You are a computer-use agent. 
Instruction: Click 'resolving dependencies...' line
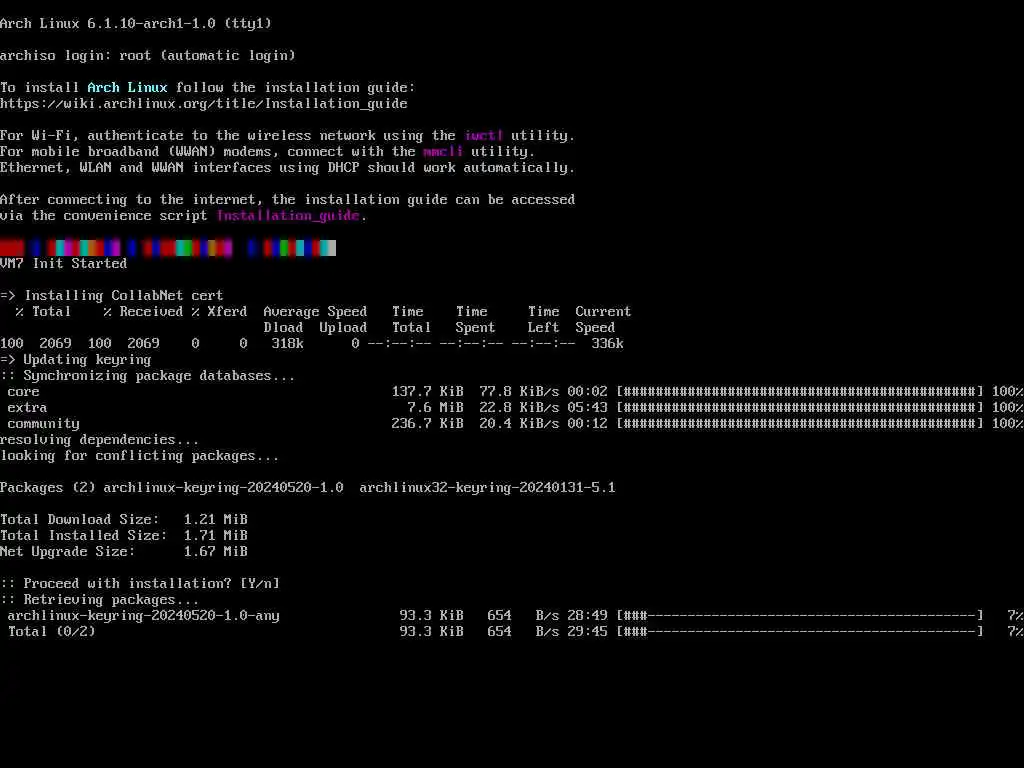point(99,440)
